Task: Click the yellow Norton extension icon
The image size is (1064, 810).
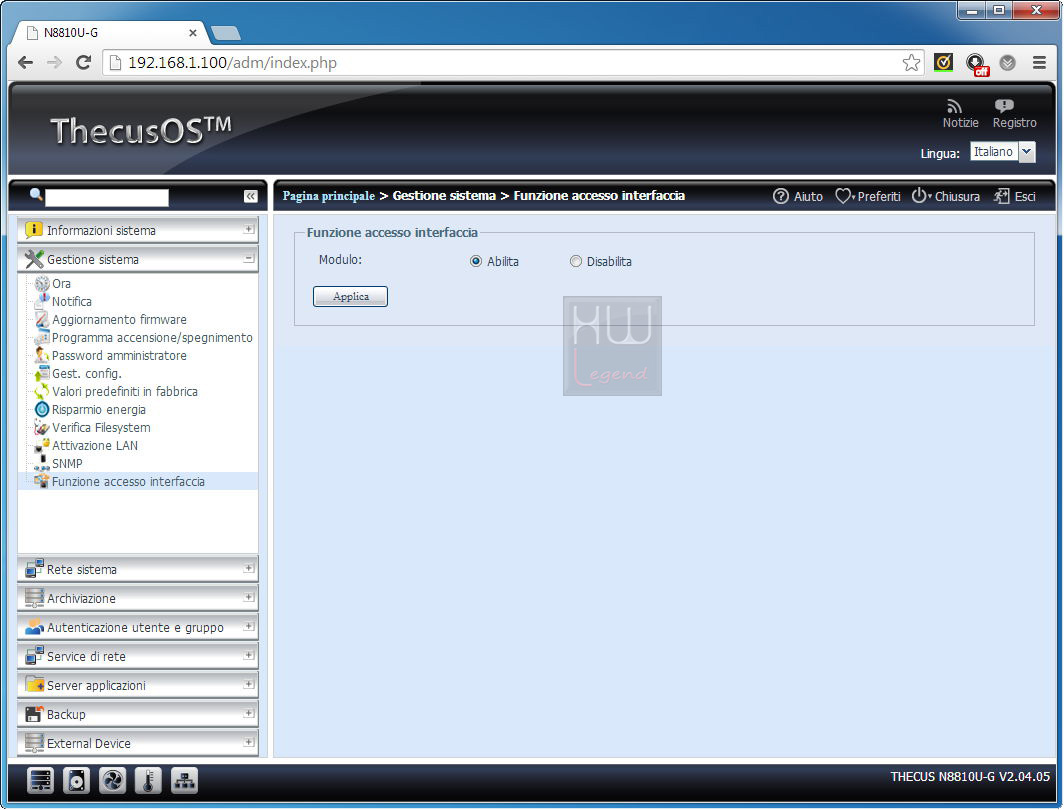Action: coord(943,62)
